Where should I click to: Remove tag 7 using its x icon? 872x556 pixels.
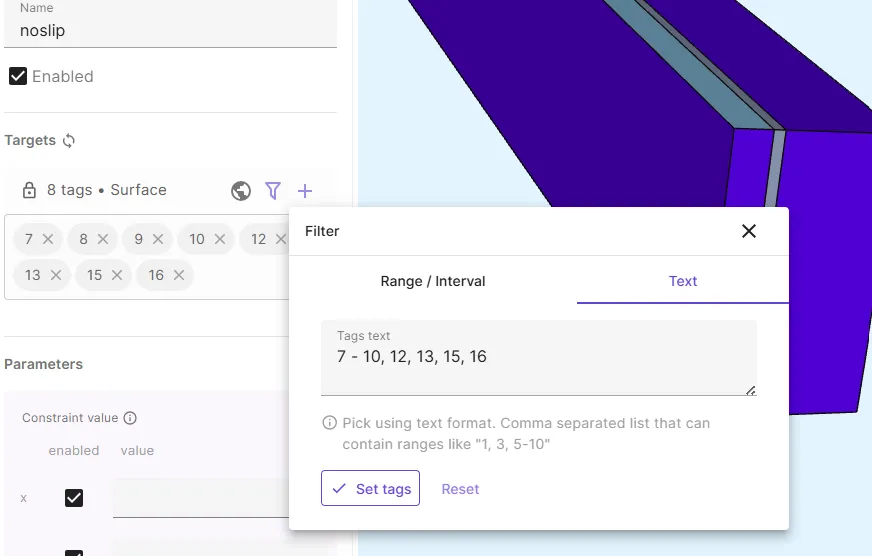point(48,239)
